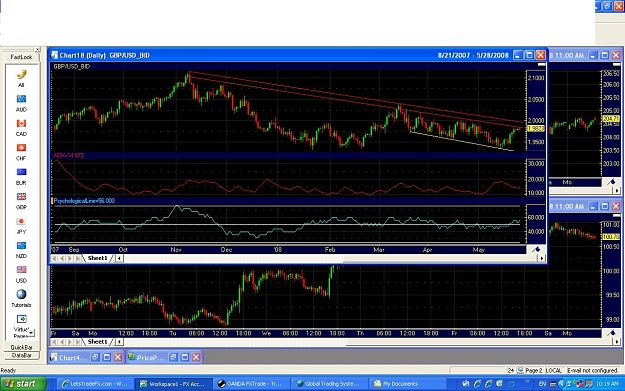
Task: Open the Tutorials globe icon
Action: pyautogui.click(x=21, y=294)
